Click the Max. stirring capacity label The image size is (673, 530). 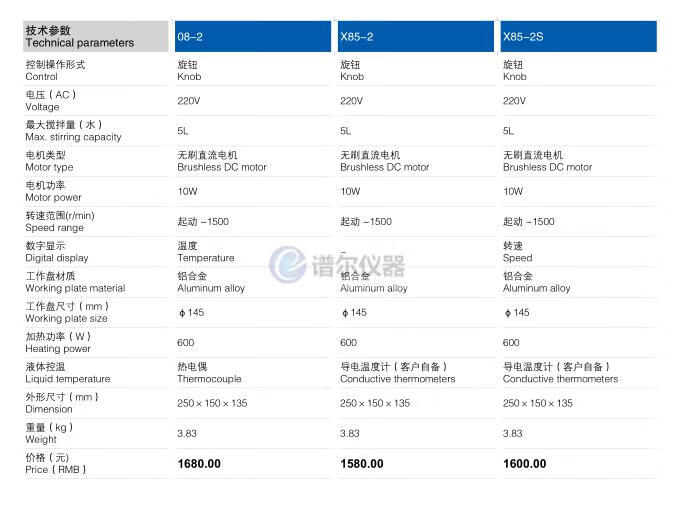coord(73,131)
